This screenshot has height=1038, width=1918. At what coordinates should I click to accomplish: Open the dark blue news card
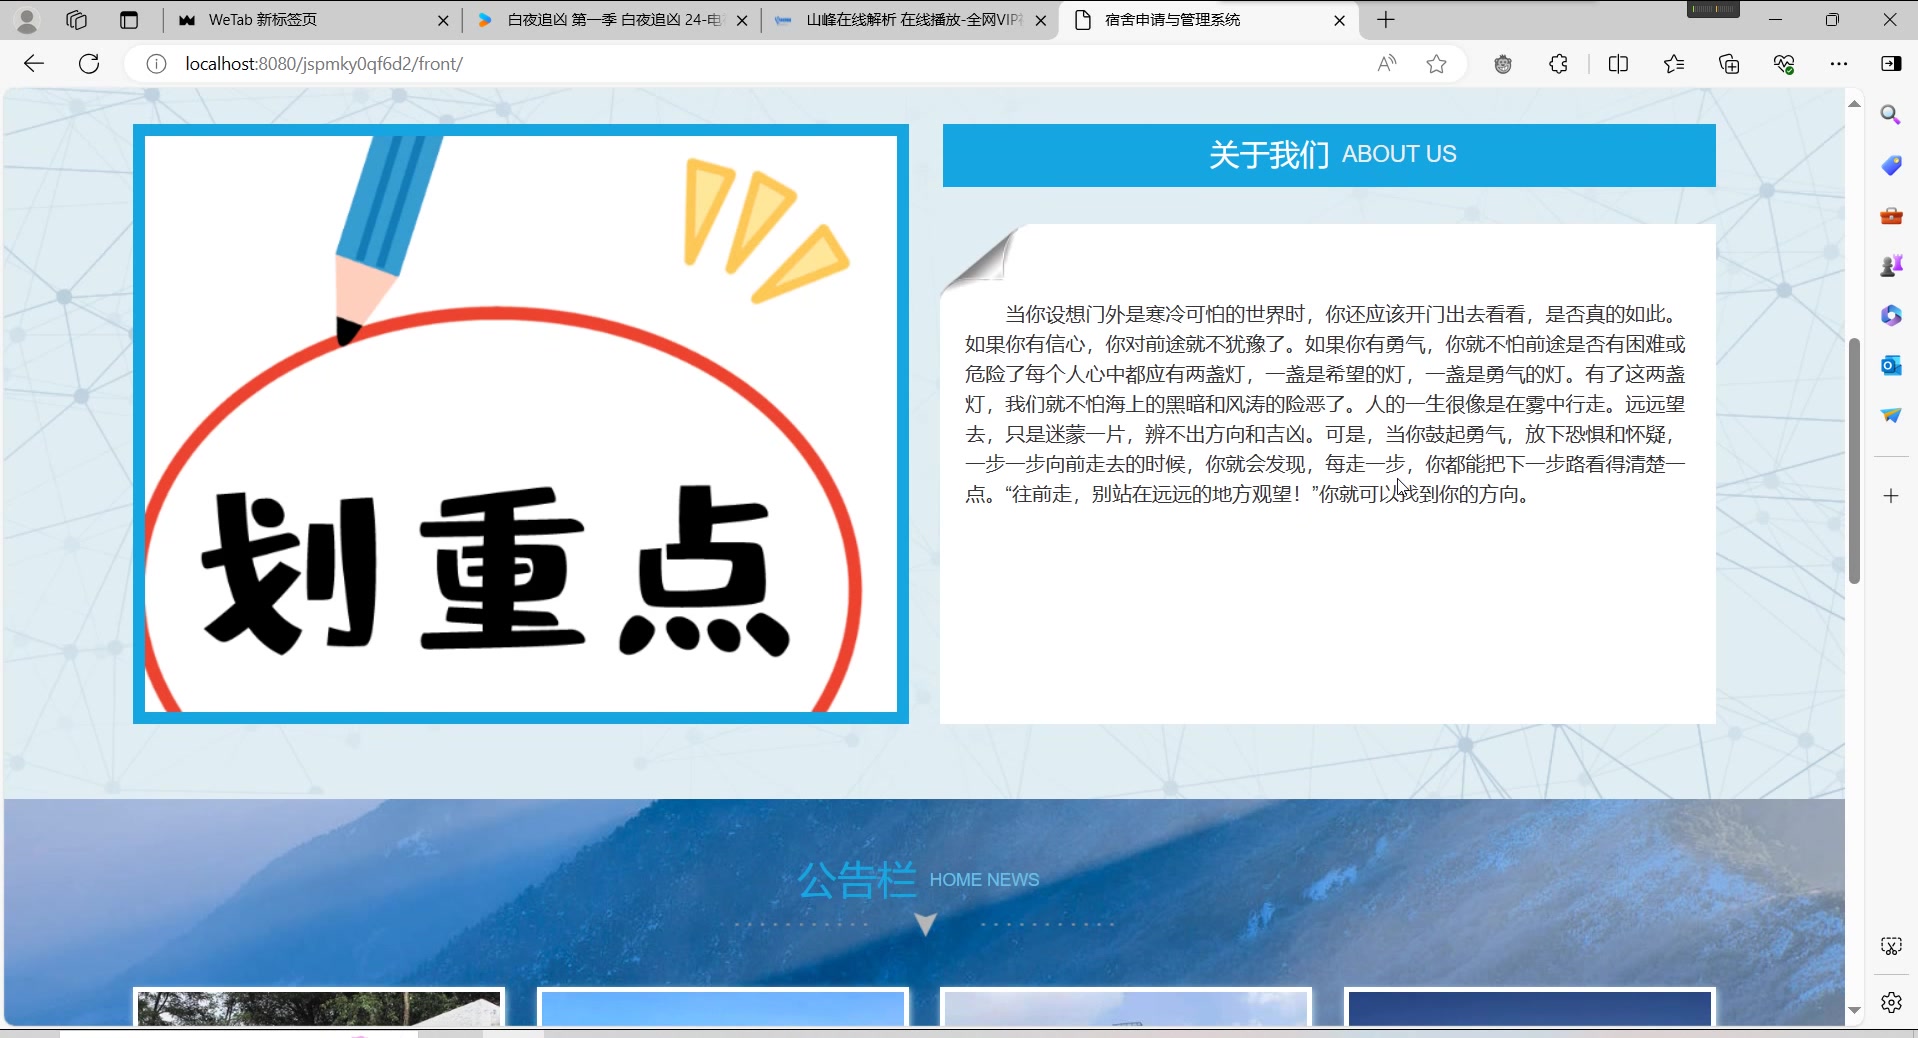click(x=1530, y=1007)
